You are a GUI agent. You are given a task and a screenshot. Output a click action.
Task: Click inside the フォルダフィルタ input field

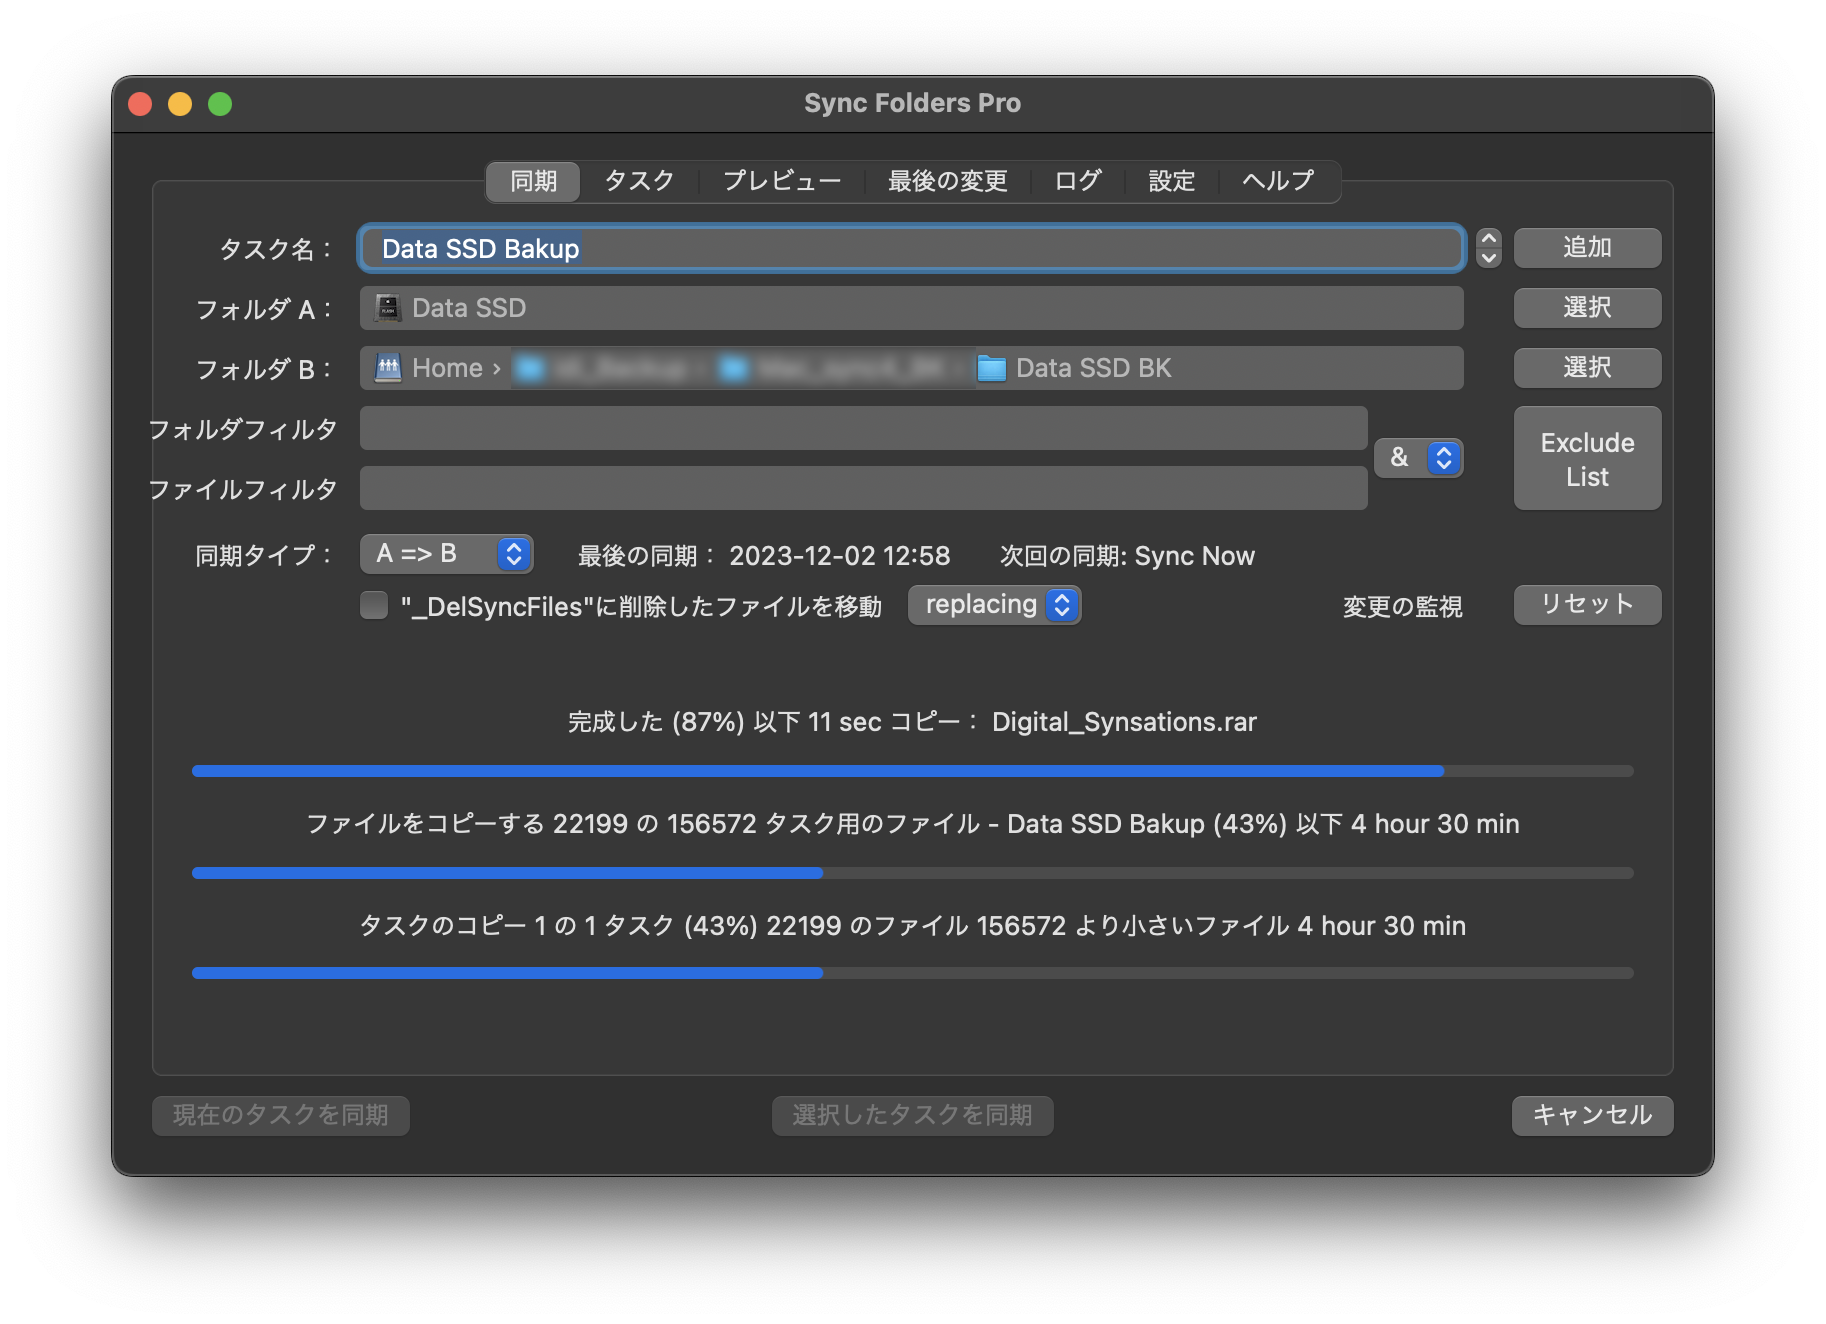point(865,429)
